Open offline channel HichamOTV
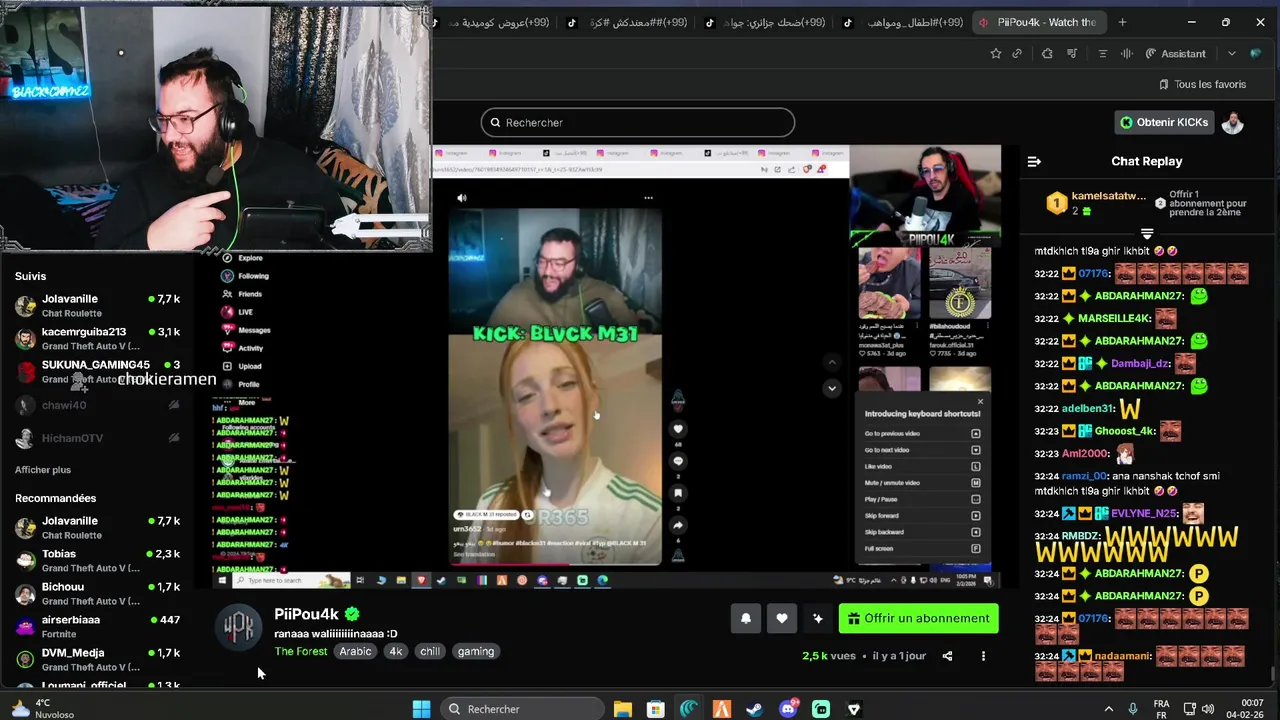Screen dimensions: 1280x720 point(96,438)
